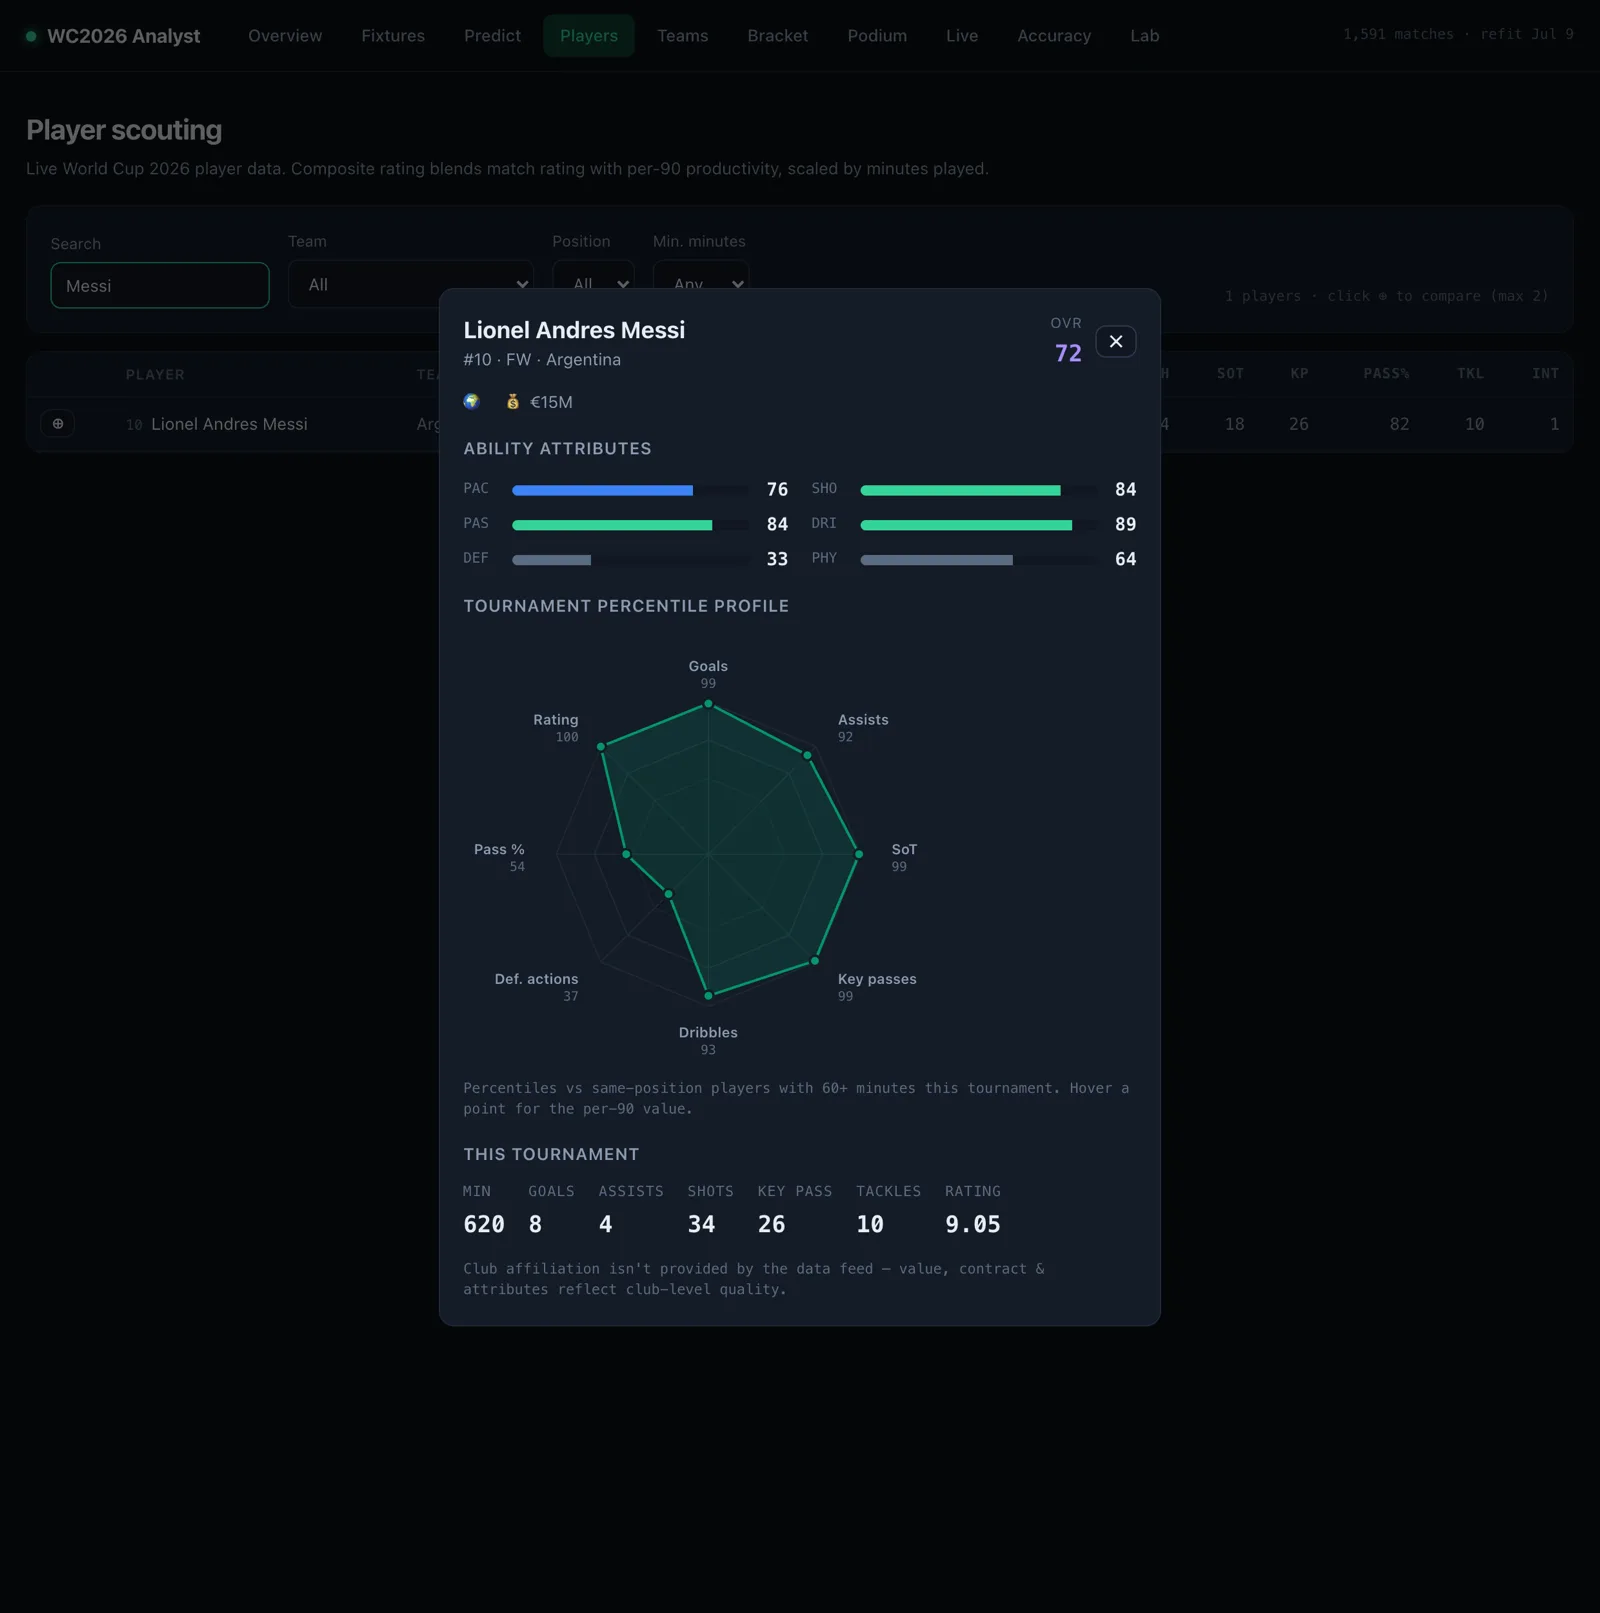Sort by the KP column header
Viewport: 1600px width, 1613px height.
(x=1299, y=374)
